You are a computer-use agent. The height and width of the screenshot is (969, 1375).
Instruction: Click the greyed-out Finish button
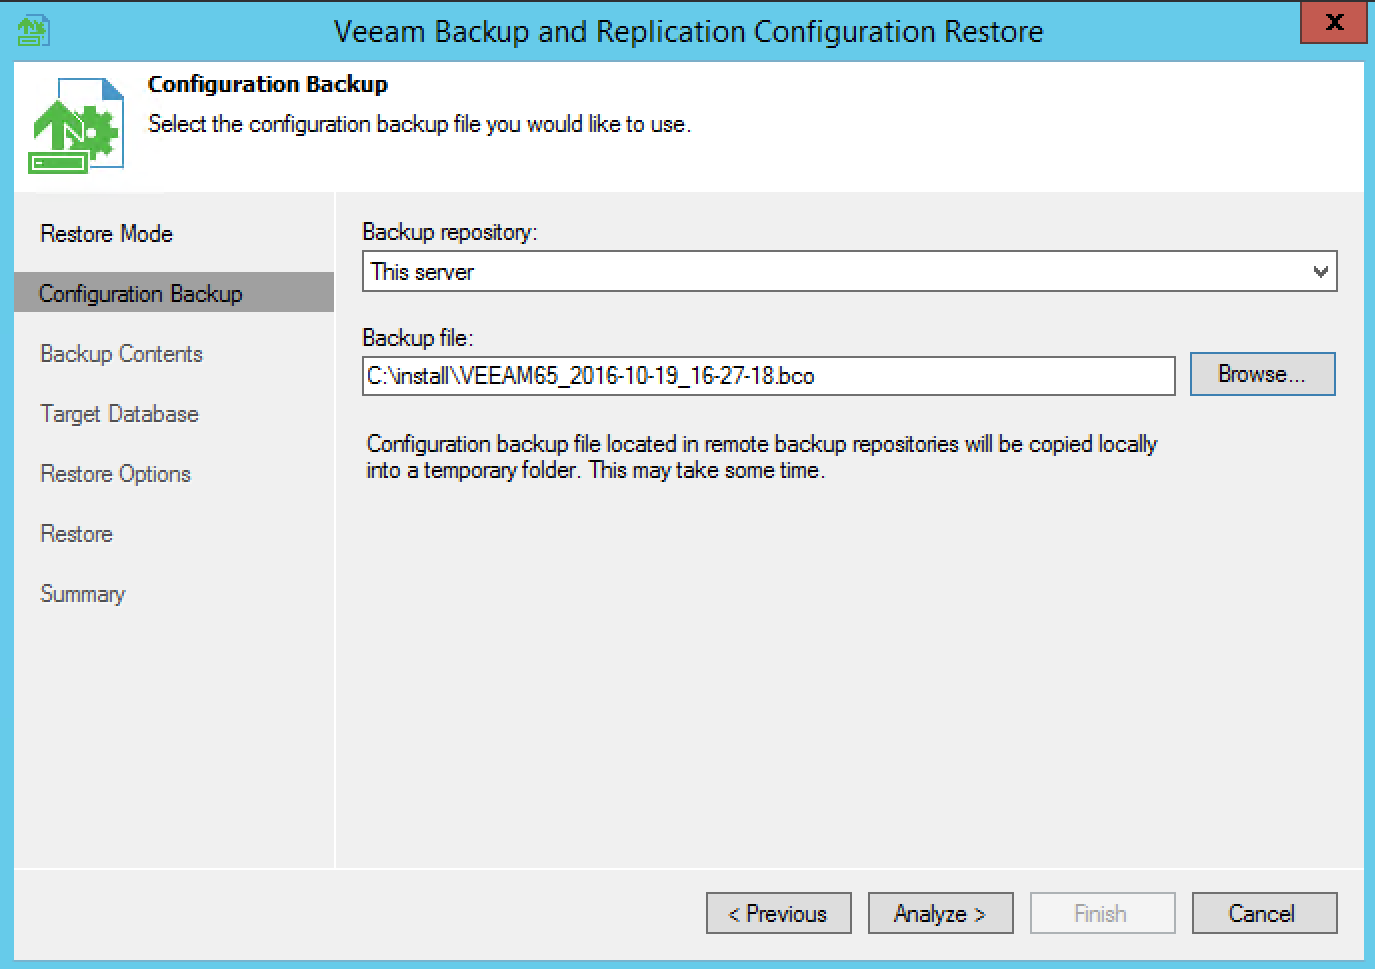pyautogui.click(x=1102, y=913)
